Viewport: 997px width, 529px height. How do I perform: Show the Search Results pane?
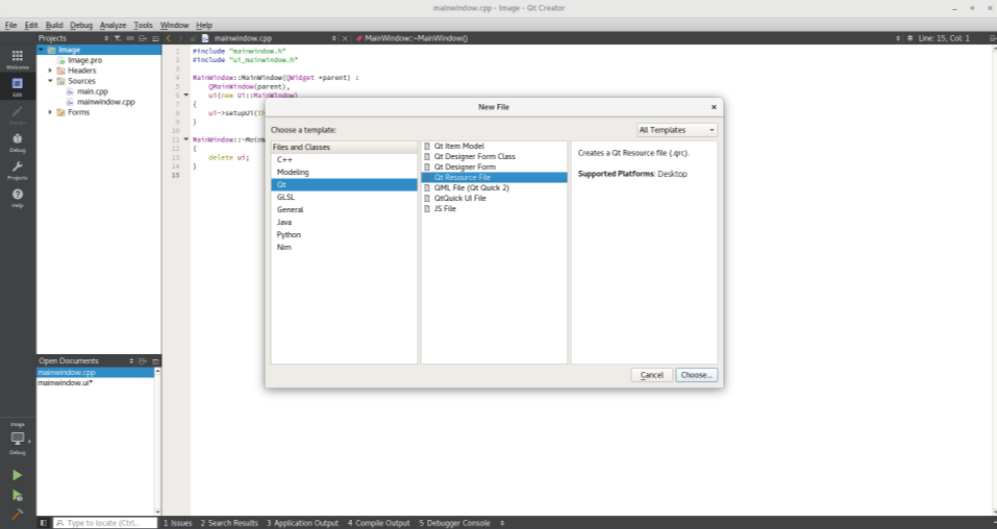[x=230, y=523]
